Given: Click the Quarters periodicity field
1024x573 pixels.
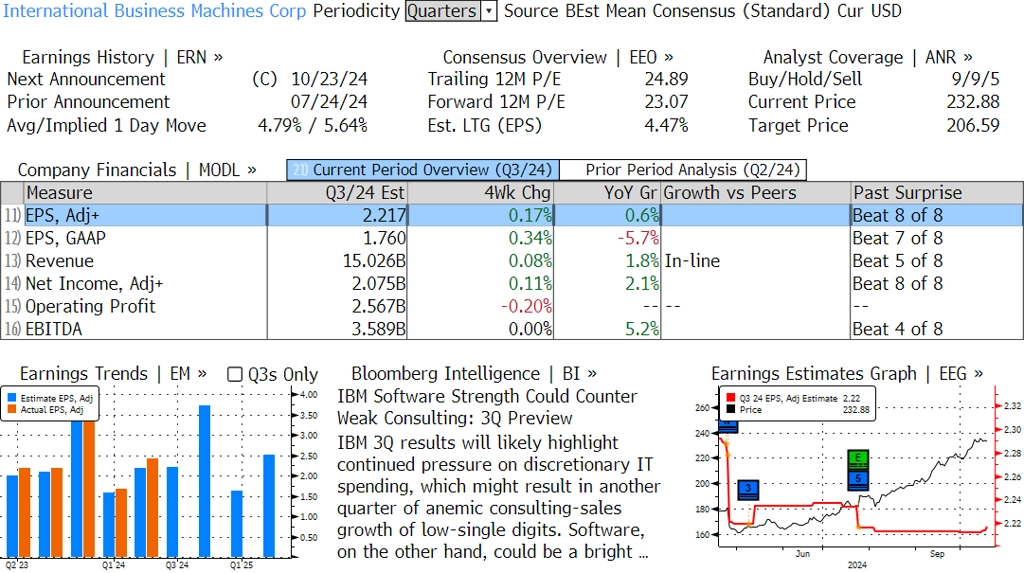Looking at the screenshot, I should pos(442,12).
